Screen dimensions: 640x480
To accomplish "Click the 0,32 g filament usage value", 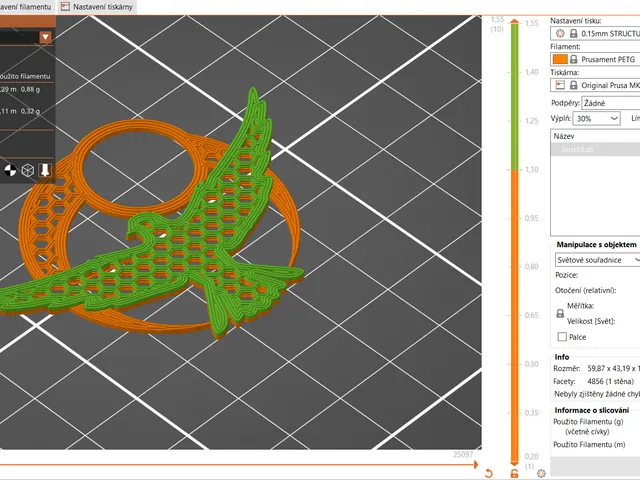I will click(x=30, y=111).
